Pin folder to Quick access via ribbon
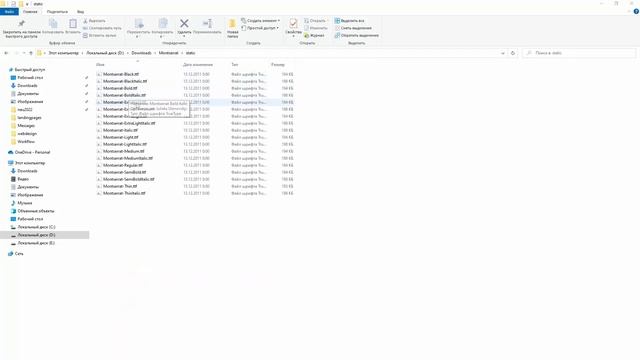The height and width of the screenshot is (360, 640). tap(21, 29)
